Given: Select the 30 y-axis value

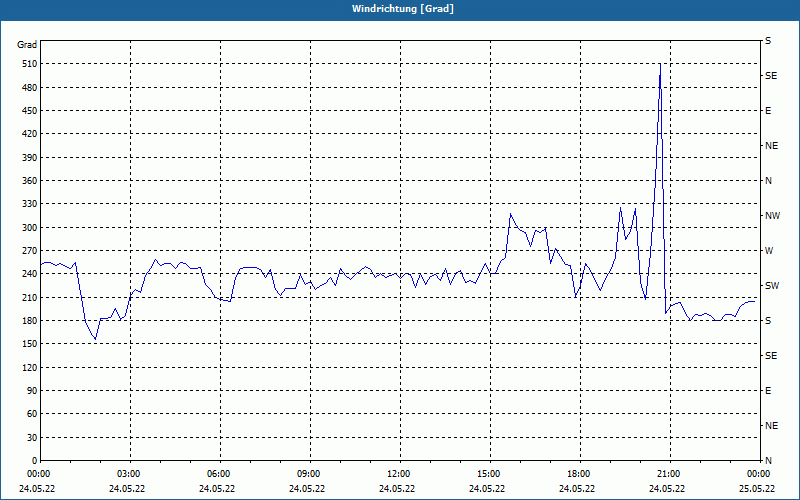Looking at the screenshot, I should point(32,437).
